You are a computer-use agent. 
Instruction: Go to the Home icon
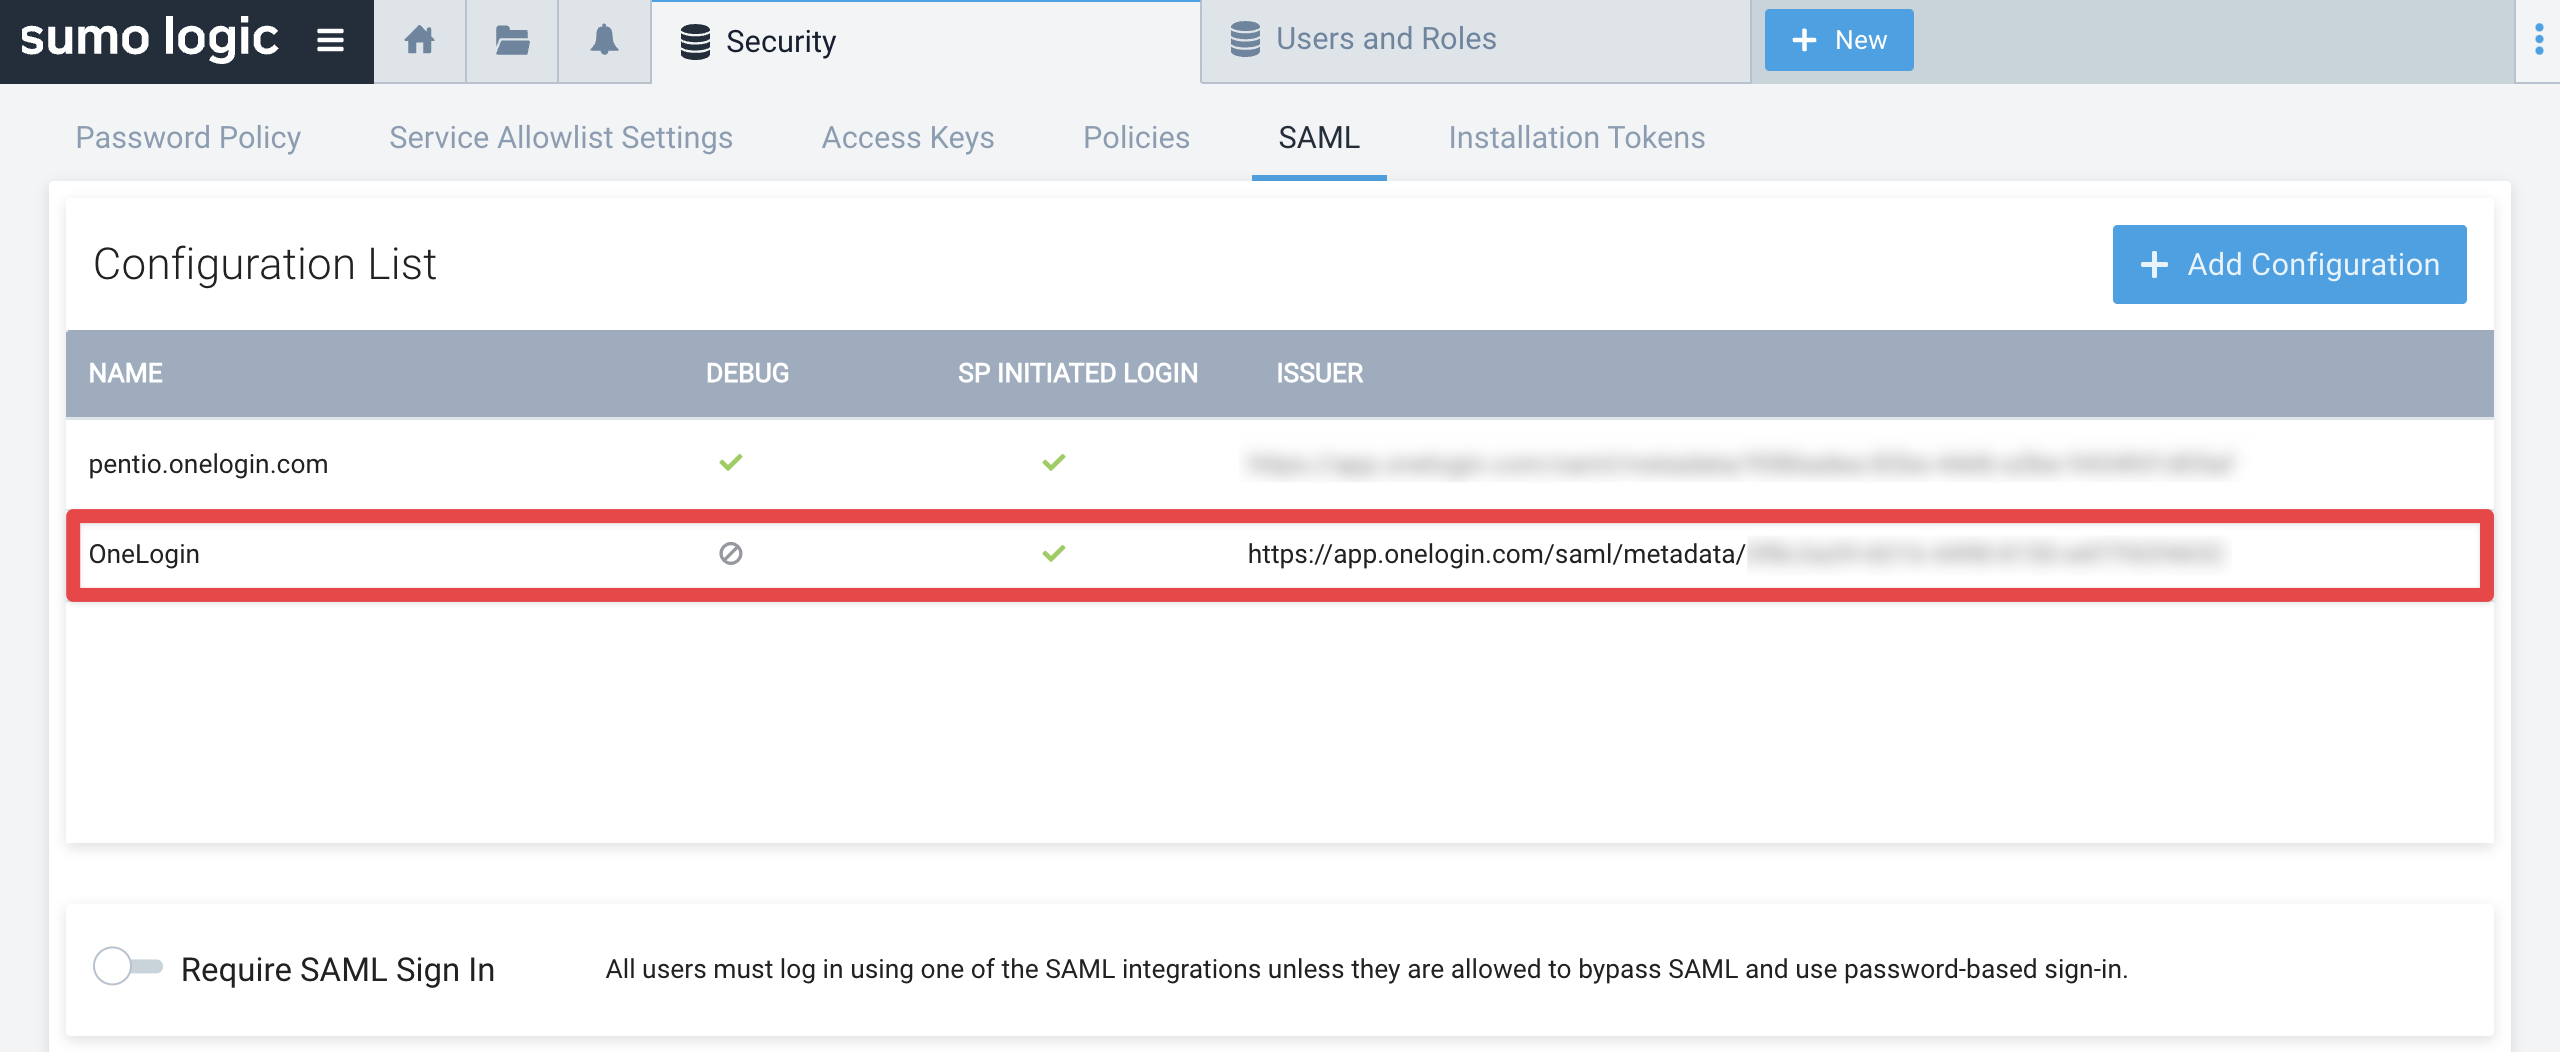[420, 40]
